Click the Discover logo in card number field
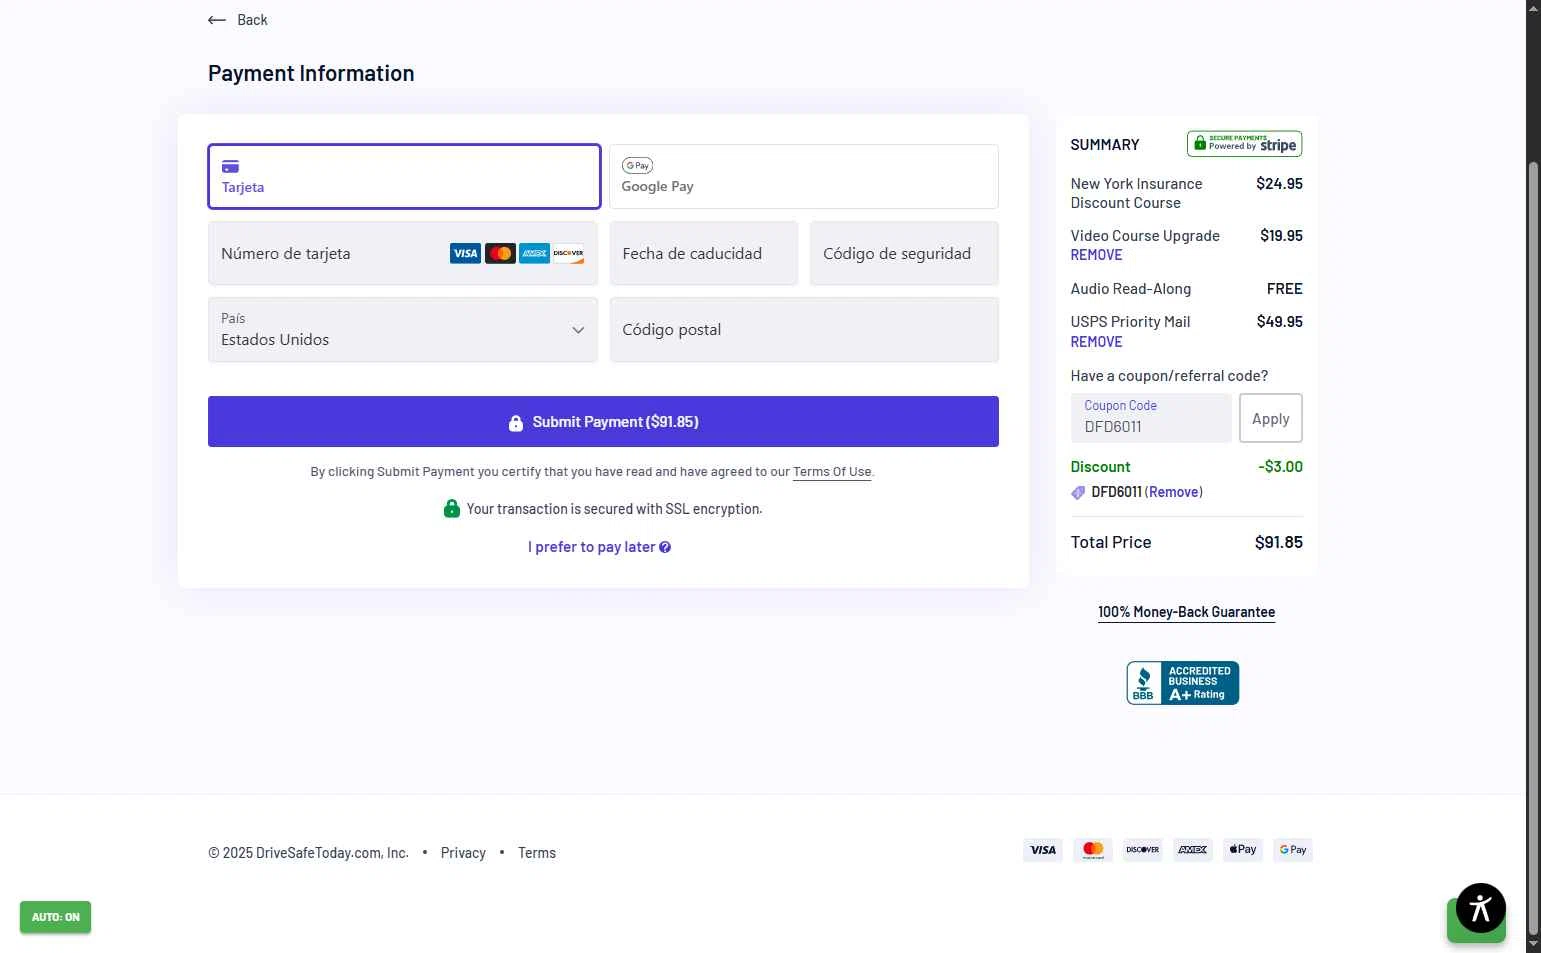The width and height of the screenshot is (1541, 953). point(568,254)
